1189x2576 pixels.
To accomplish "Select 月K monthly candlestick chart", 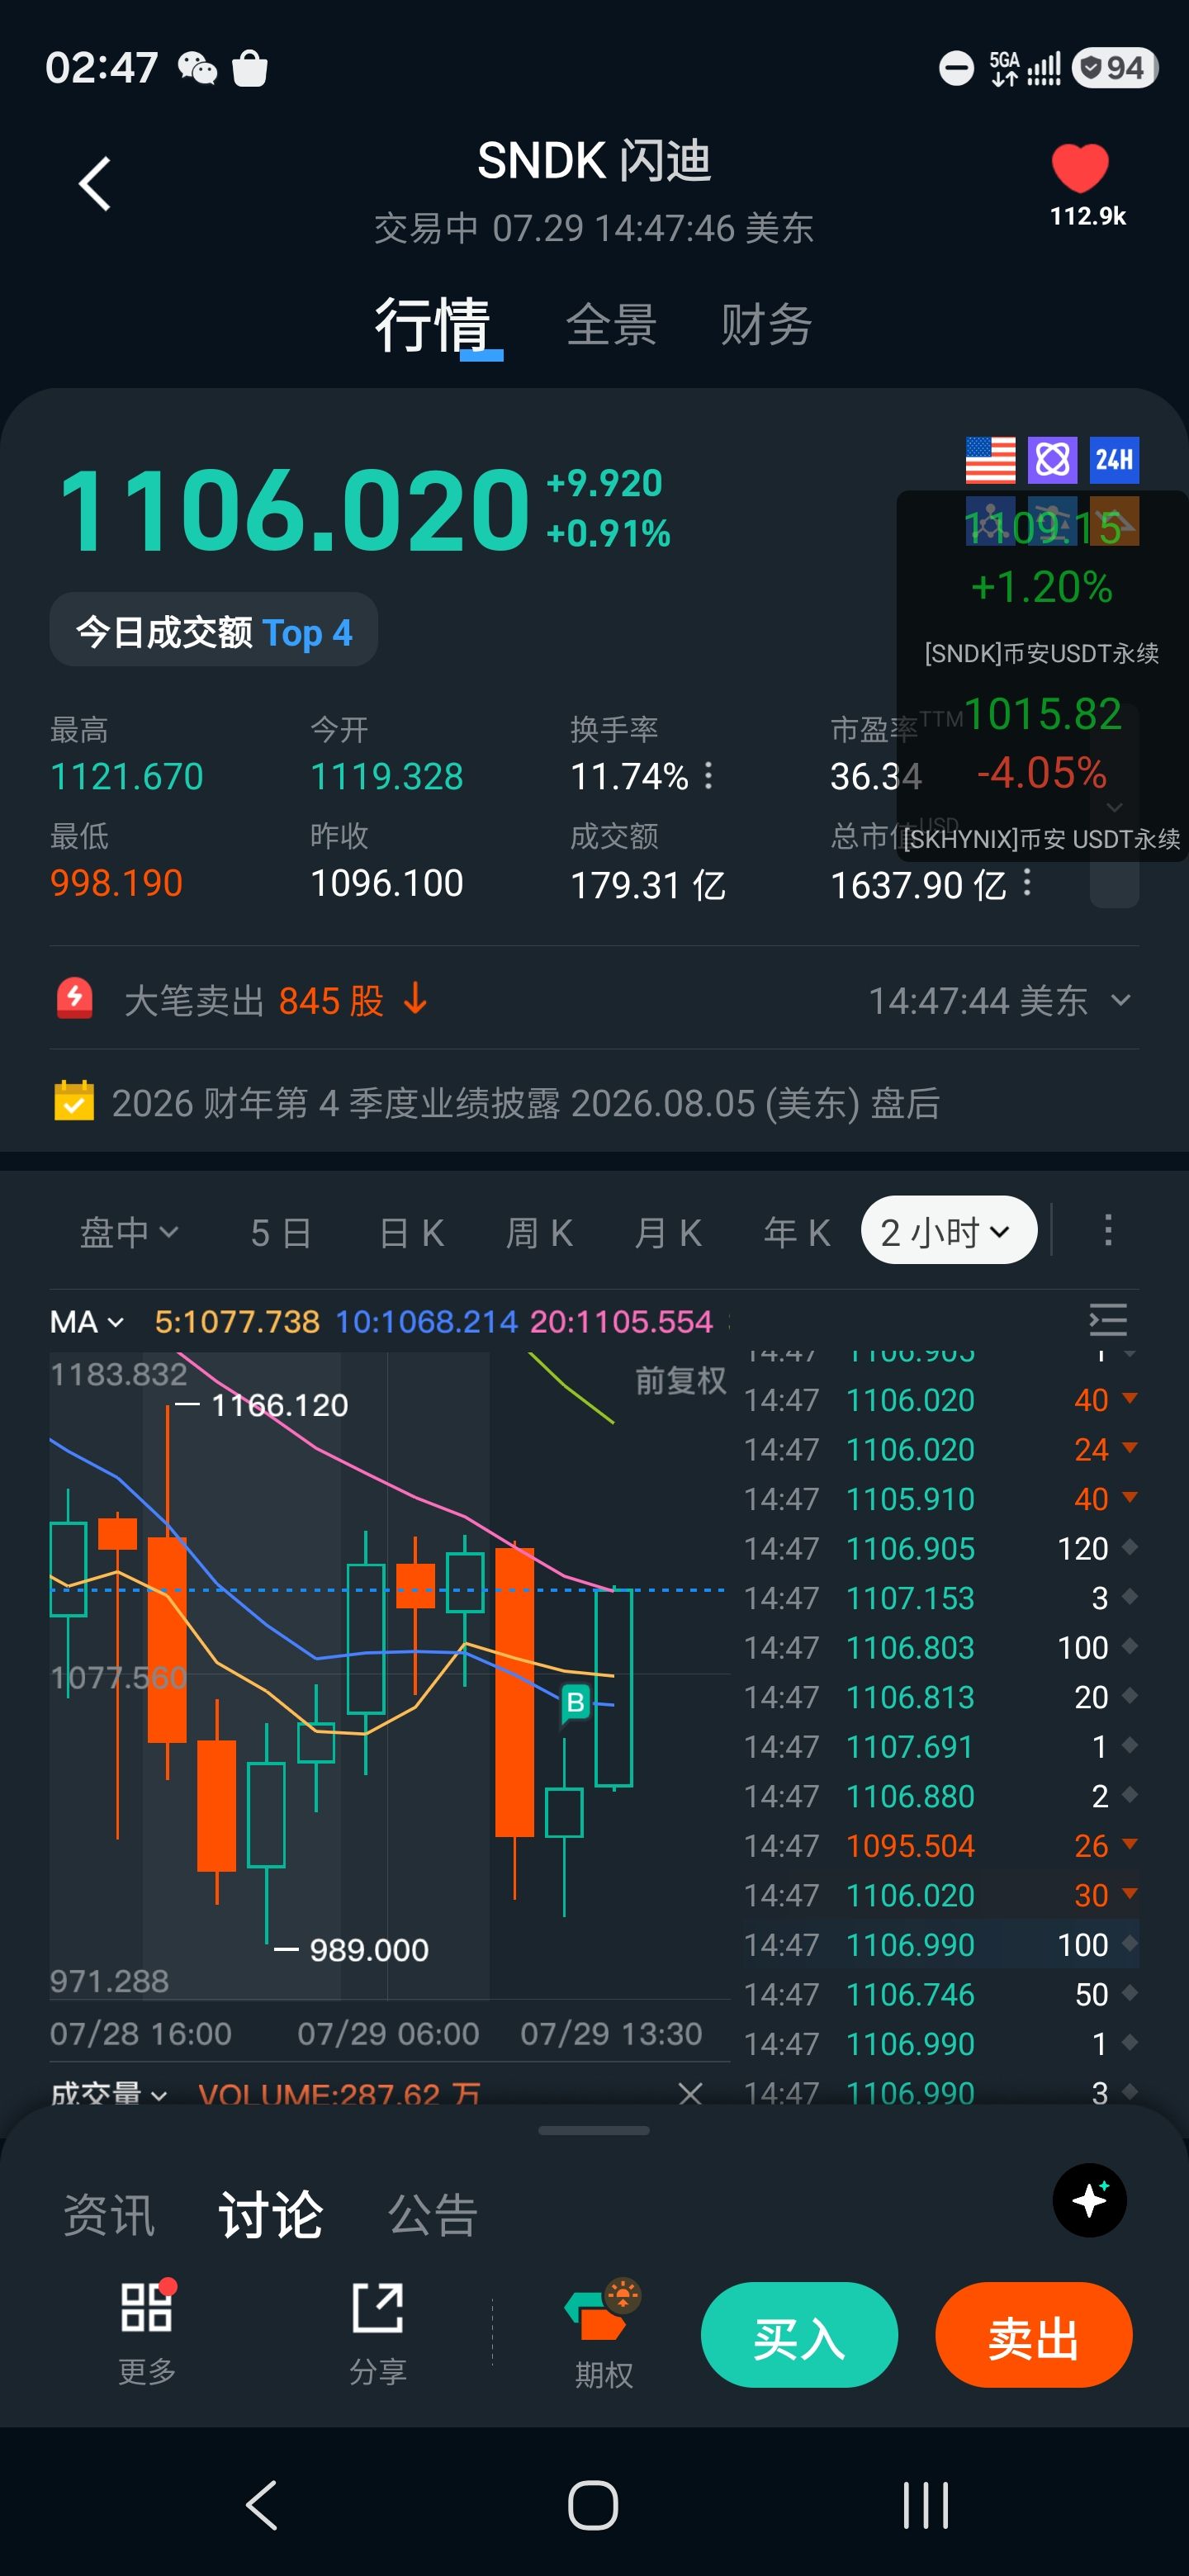I will click(x=668, y=1232).
